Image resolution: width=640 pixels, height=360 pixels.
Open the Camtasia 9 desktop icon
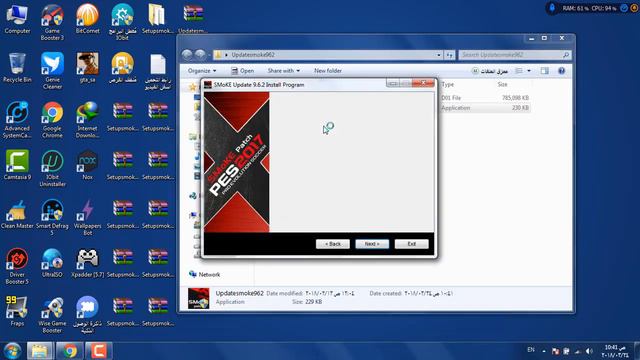[17, 165]
